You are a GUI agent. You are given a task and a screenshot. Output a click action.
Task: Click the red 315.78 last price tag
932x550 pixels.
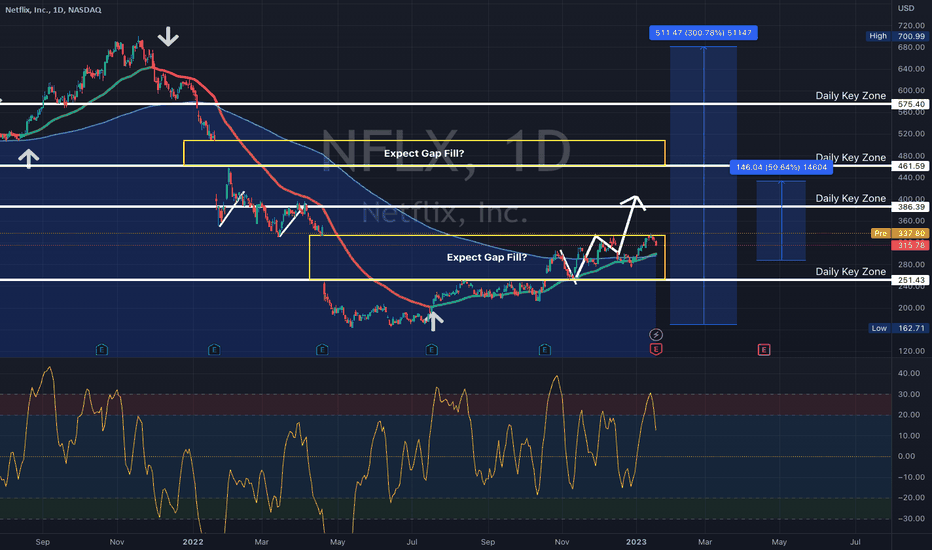[911, 245]
